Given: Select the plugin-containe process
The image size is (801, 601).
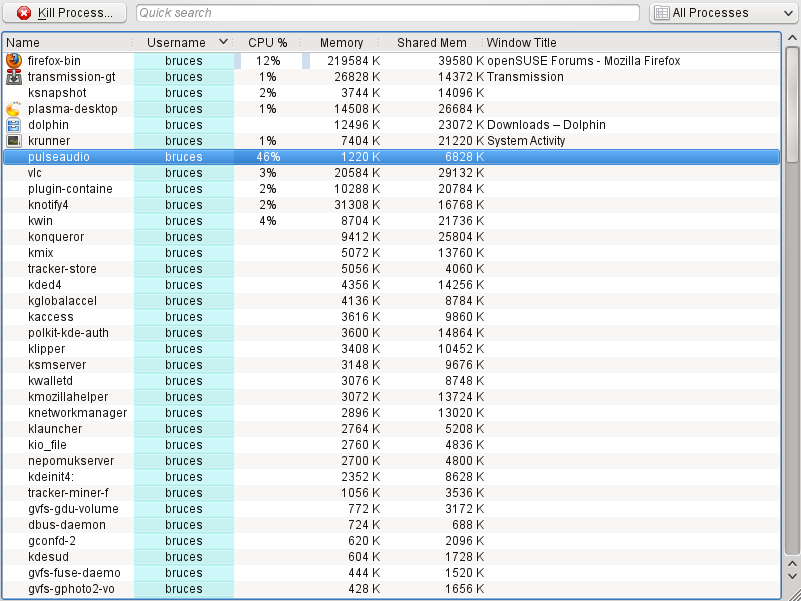Looking at the screenshot, I should click(x=70, y=189).
